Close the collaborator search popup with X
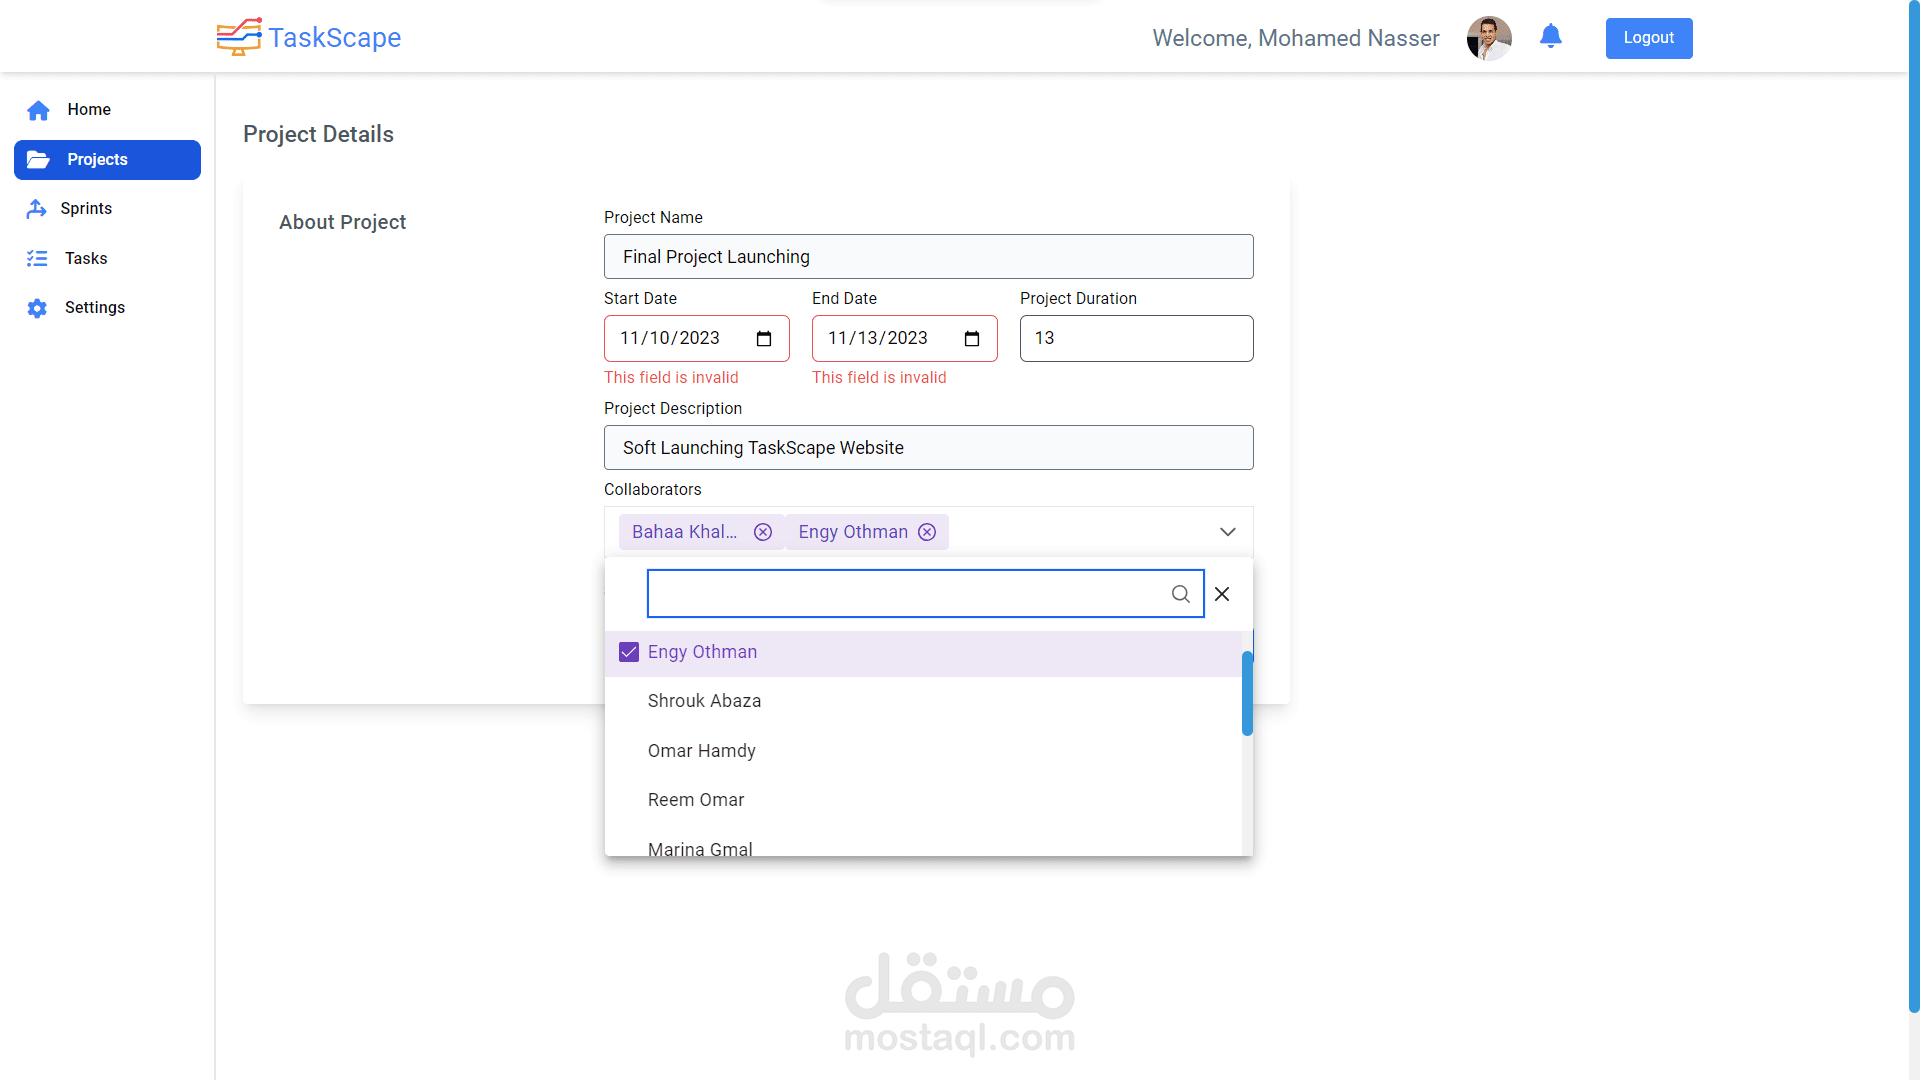Image resolution: width=1920 pixels, height=1080 pixels. coord(1221,593)
